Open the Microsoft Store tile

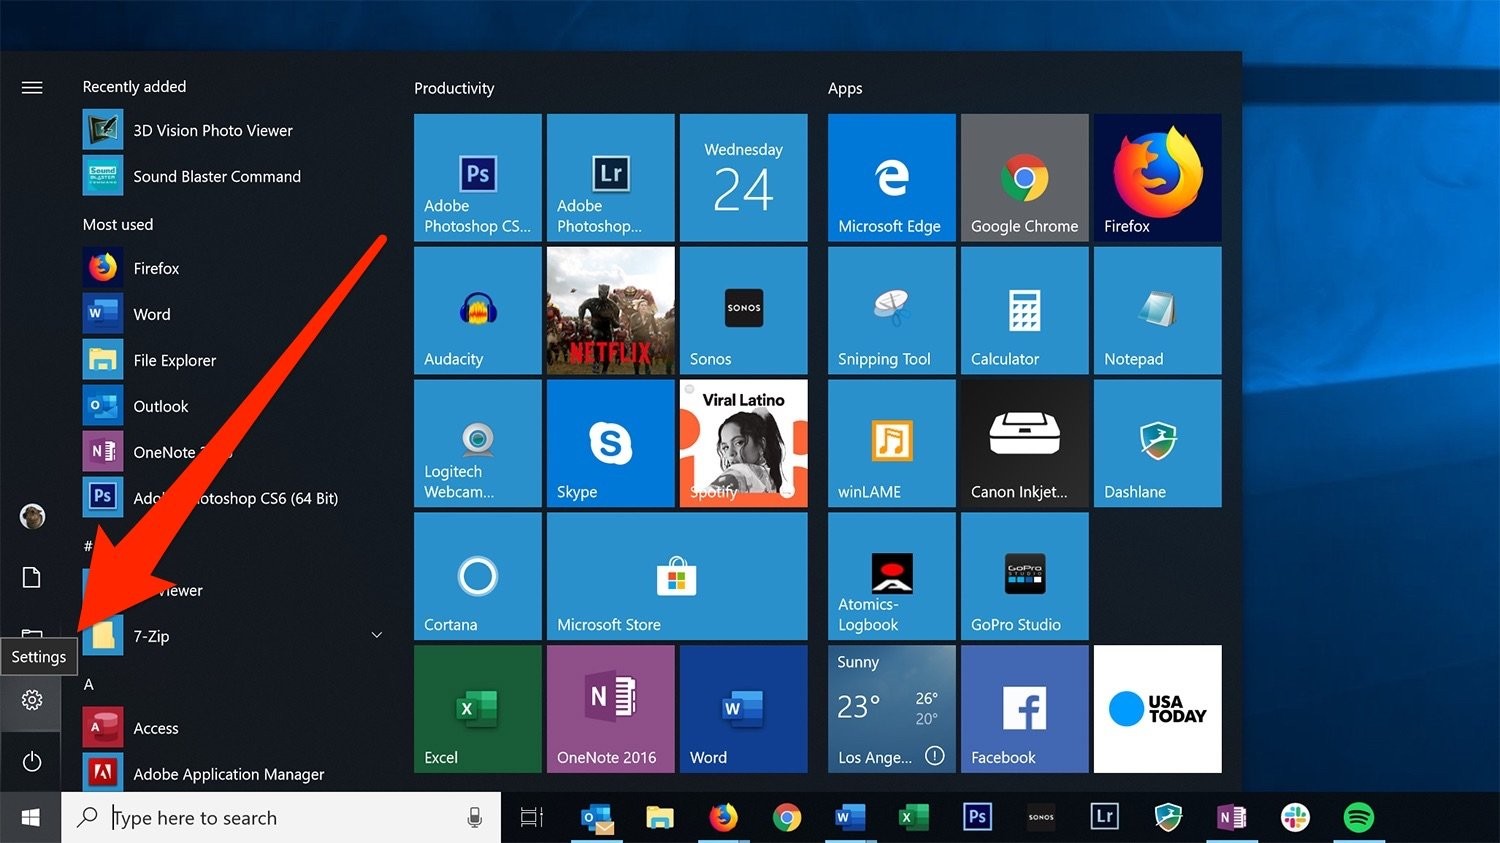(x=677, y=576)
